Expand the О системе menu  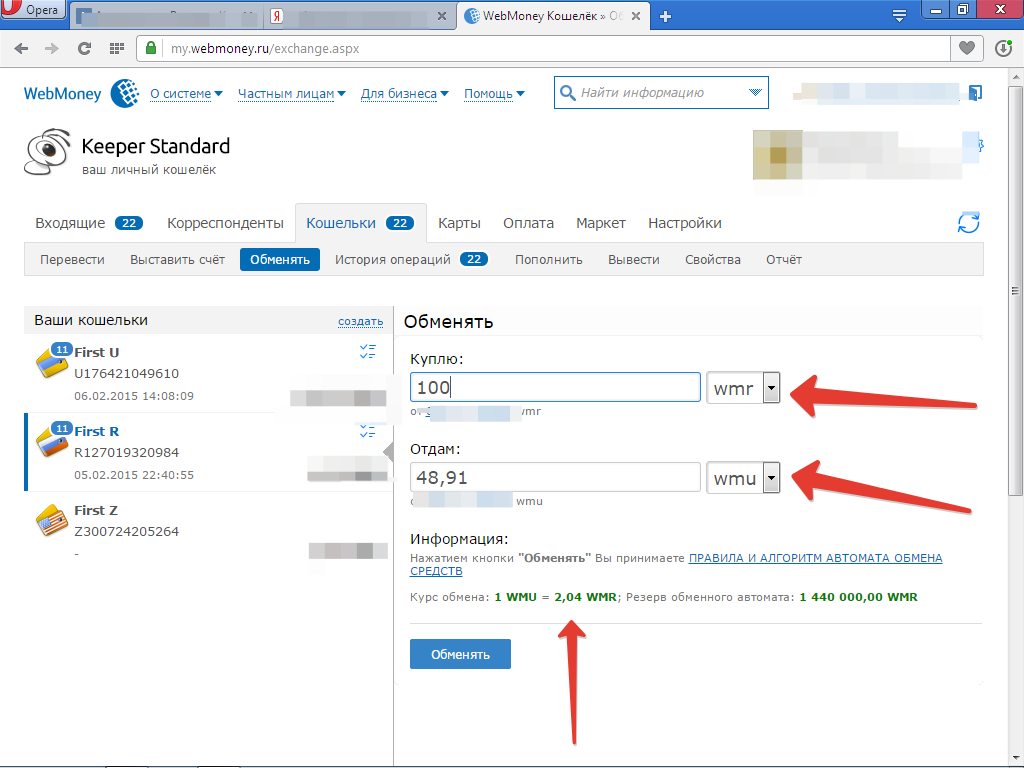tap(186, 93)
